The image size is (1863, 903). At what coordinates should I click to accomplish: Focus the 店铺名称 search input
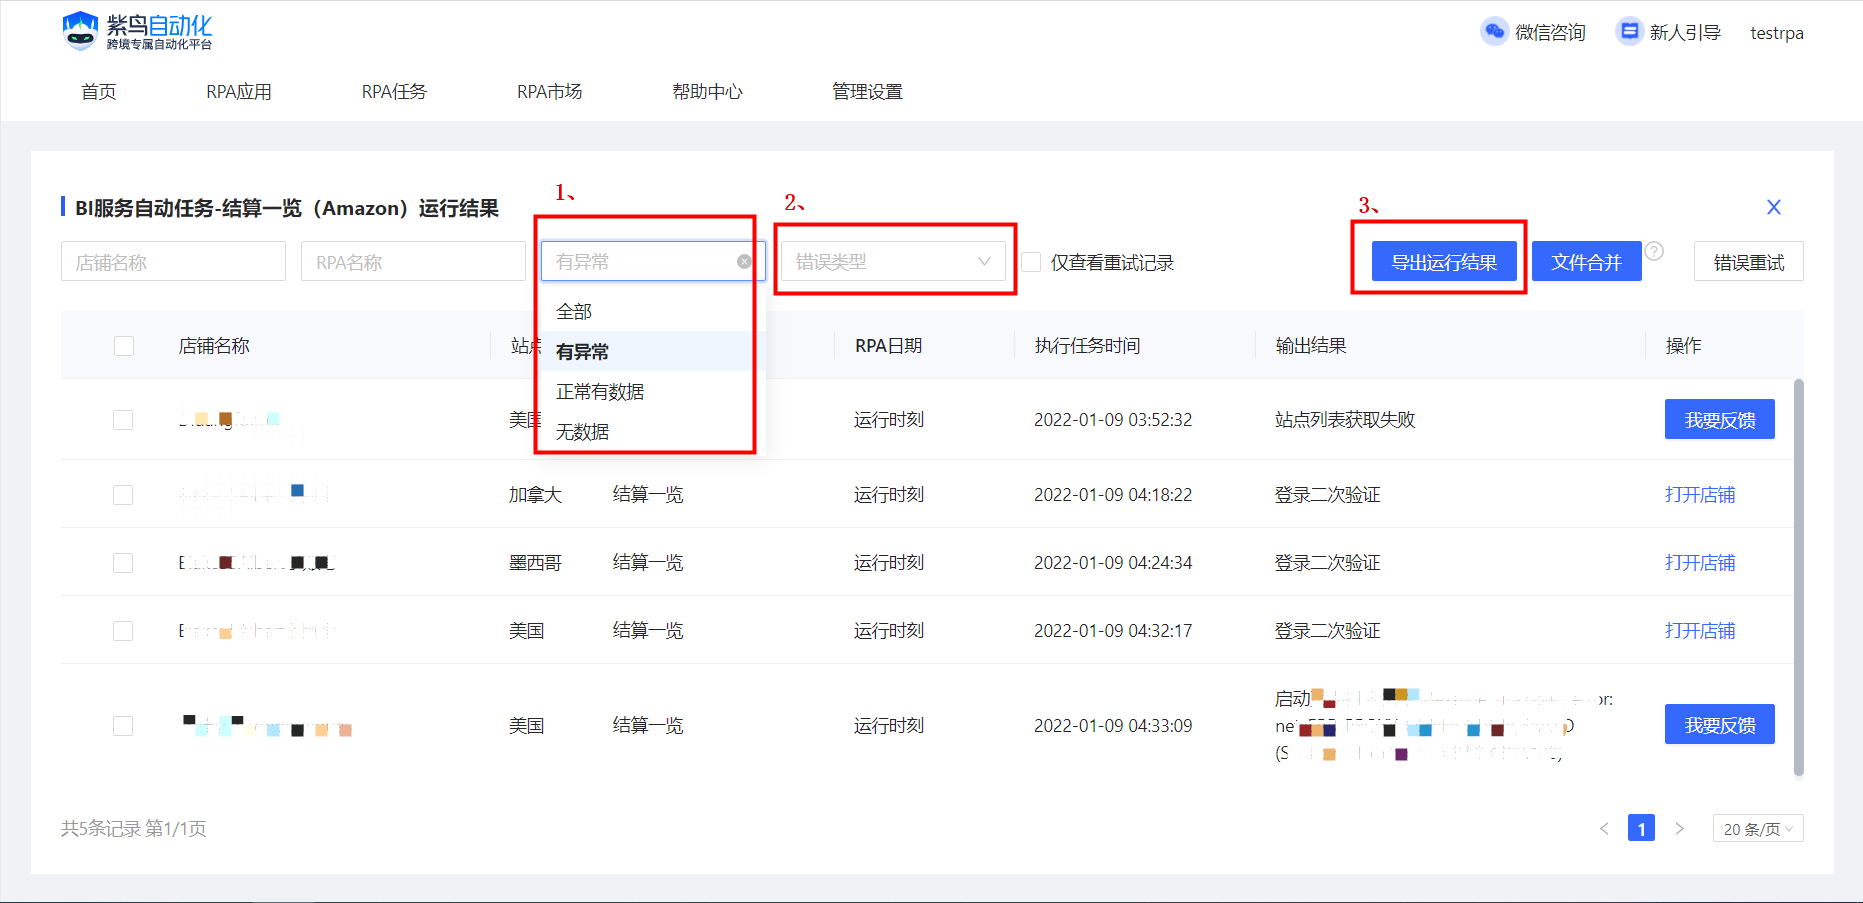tap(173, 262)
